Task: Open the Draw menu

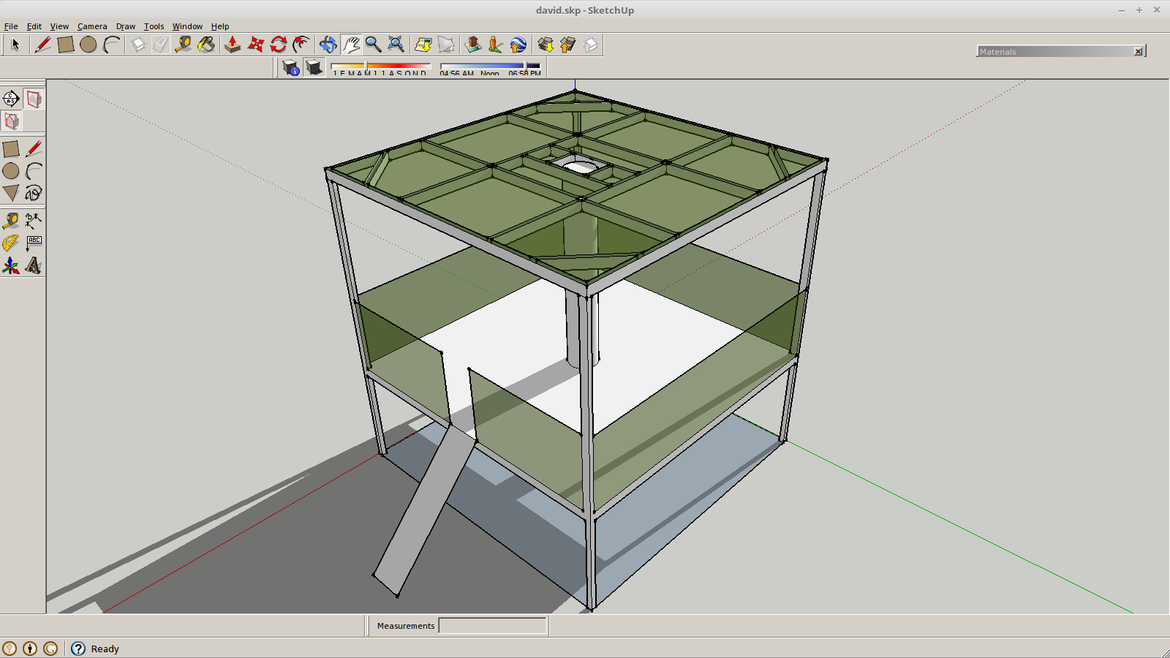Action: [125, 26]
